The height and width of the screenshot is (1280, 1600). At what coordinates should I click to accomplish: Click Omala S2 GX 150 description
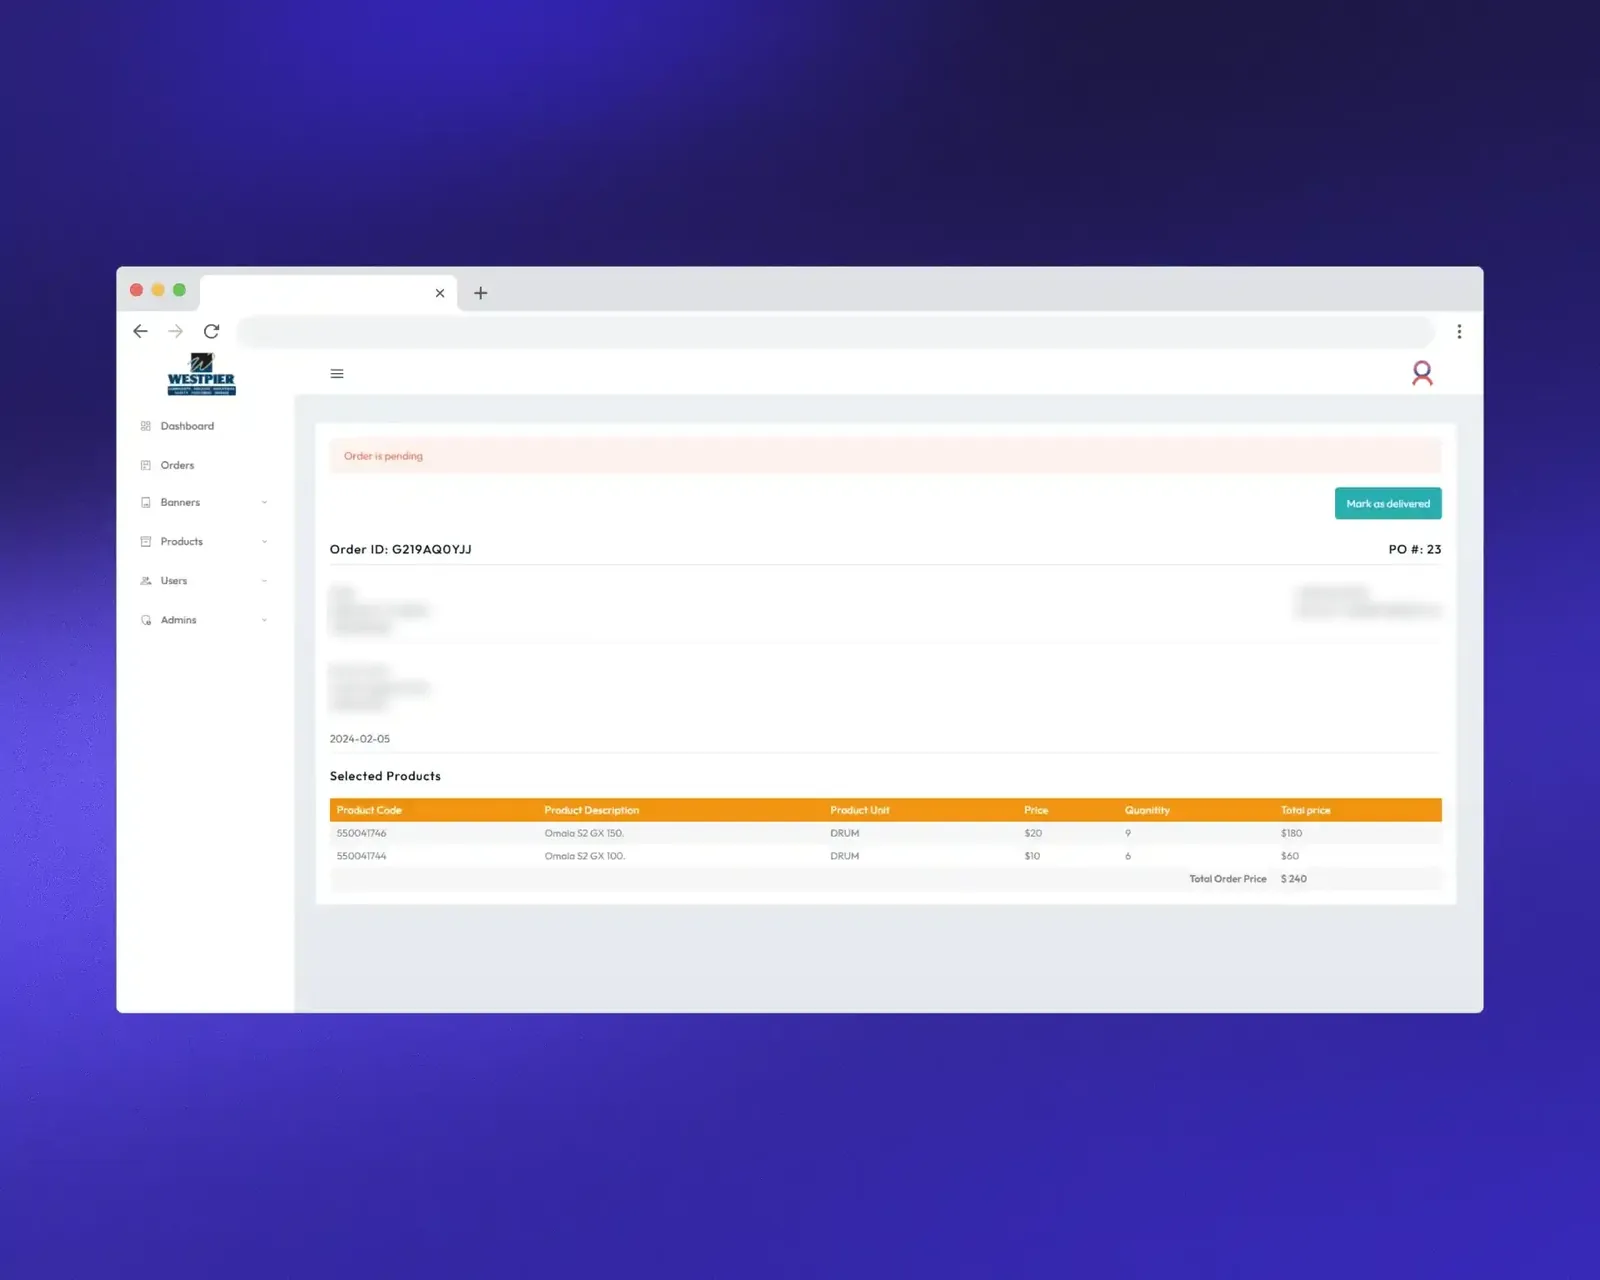point(584,833)
